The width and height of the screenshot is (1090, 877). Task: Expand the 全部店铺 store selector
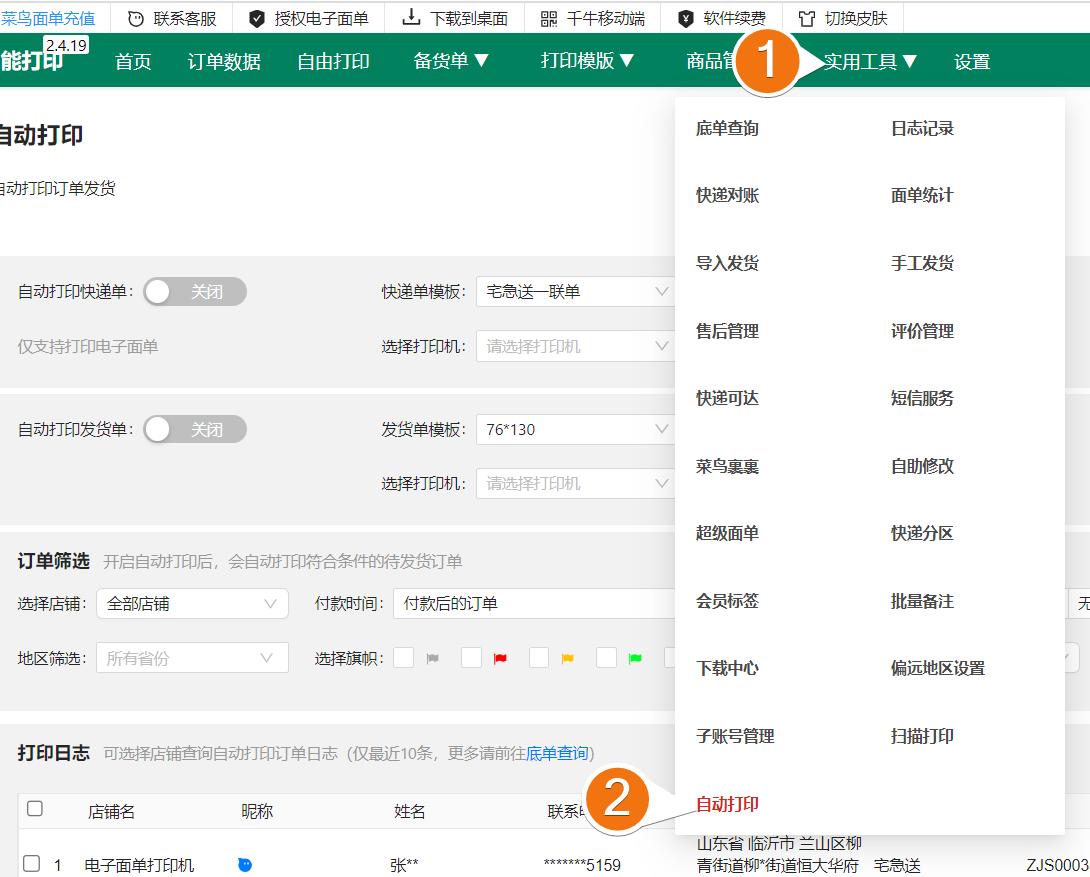[x=192, y=603]
